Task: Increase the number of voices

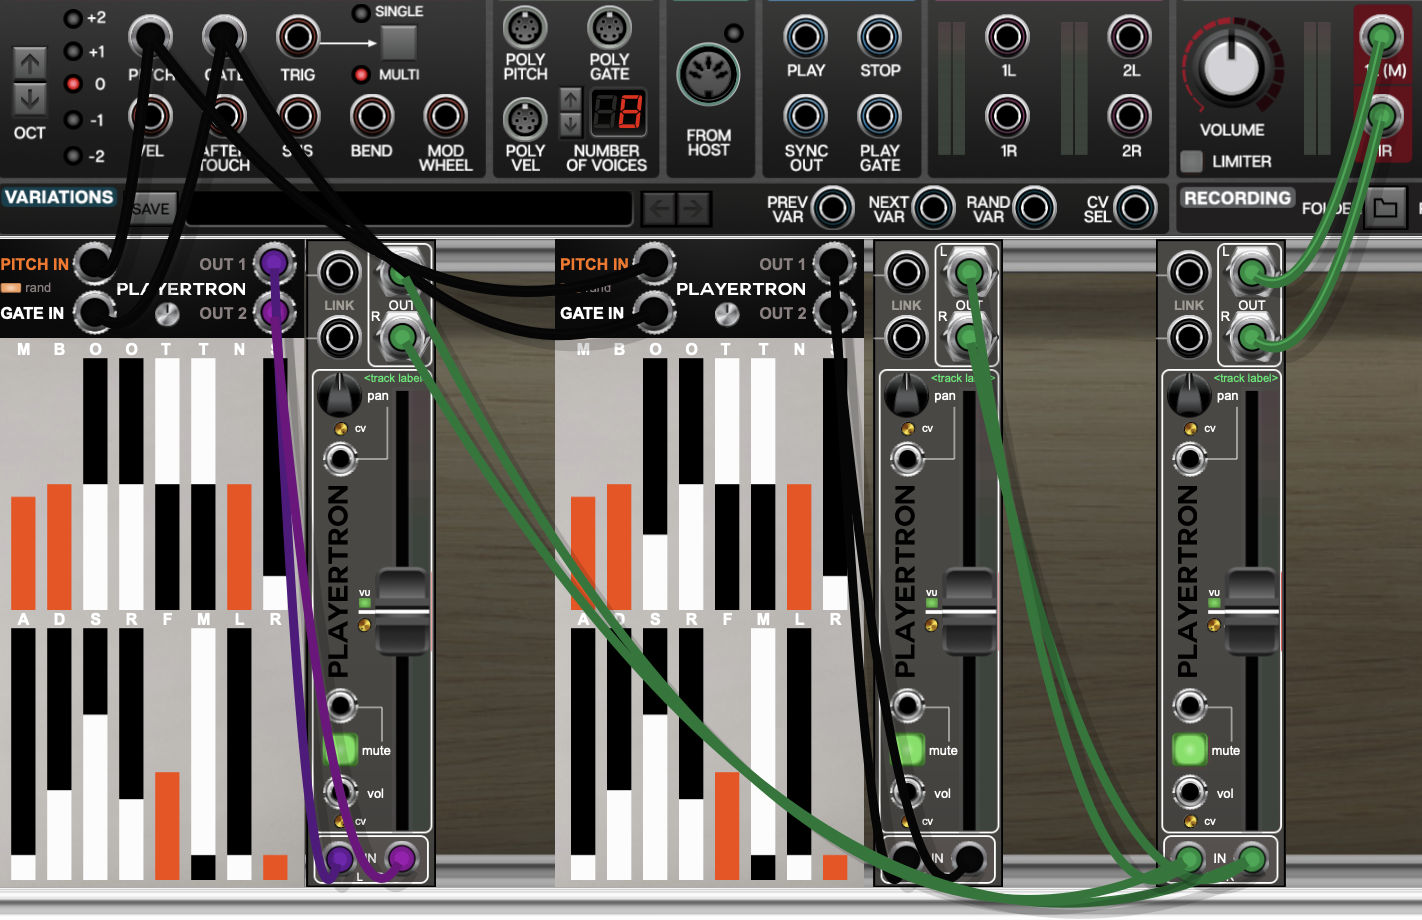Action: pyautogui.click(x=570, y=100)
